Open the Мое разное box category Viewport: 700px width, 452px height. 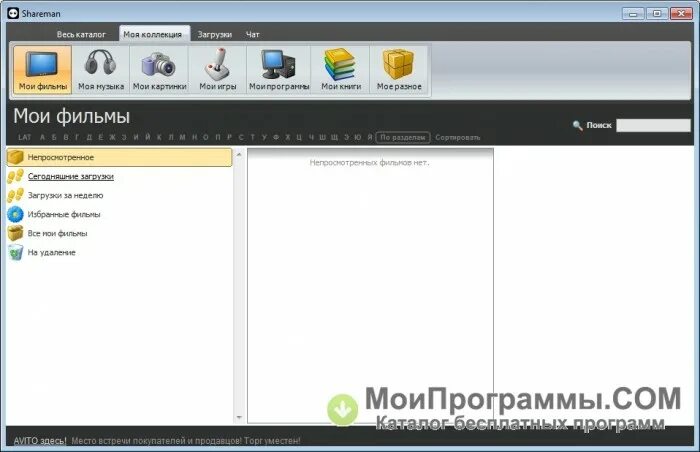399,70
